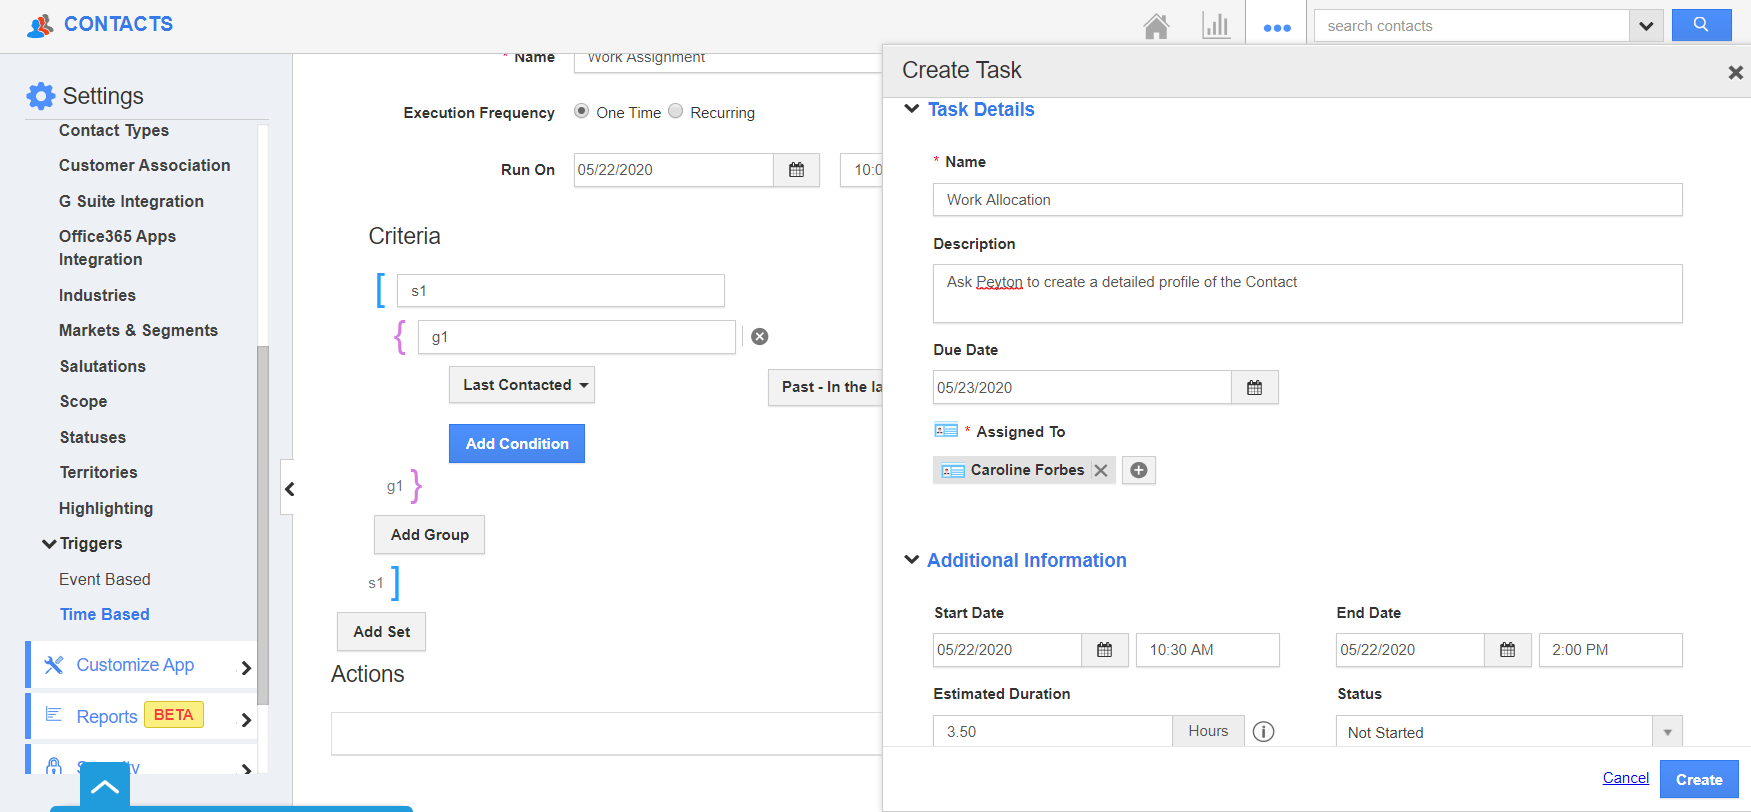Click the blue search magnifier button

point(1700,26)
